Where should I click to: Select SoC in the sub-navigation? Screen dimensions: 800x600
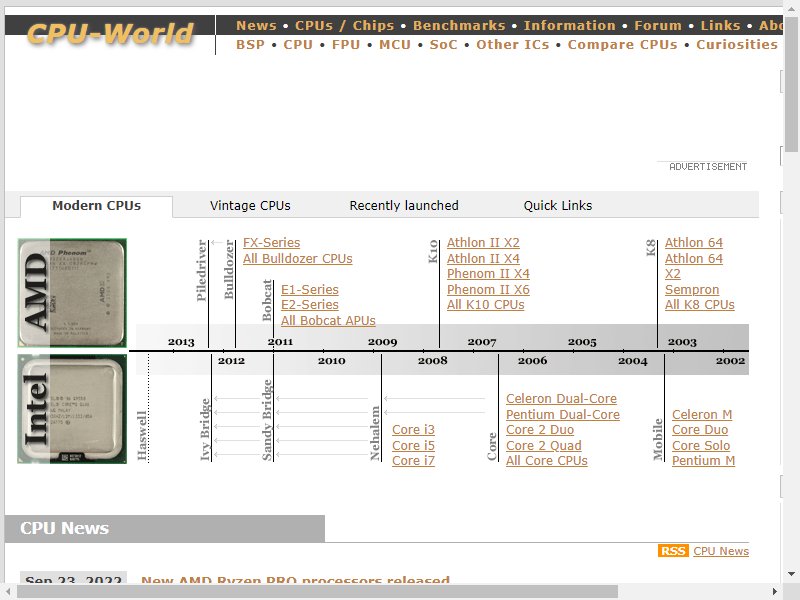tap(443, 45)
